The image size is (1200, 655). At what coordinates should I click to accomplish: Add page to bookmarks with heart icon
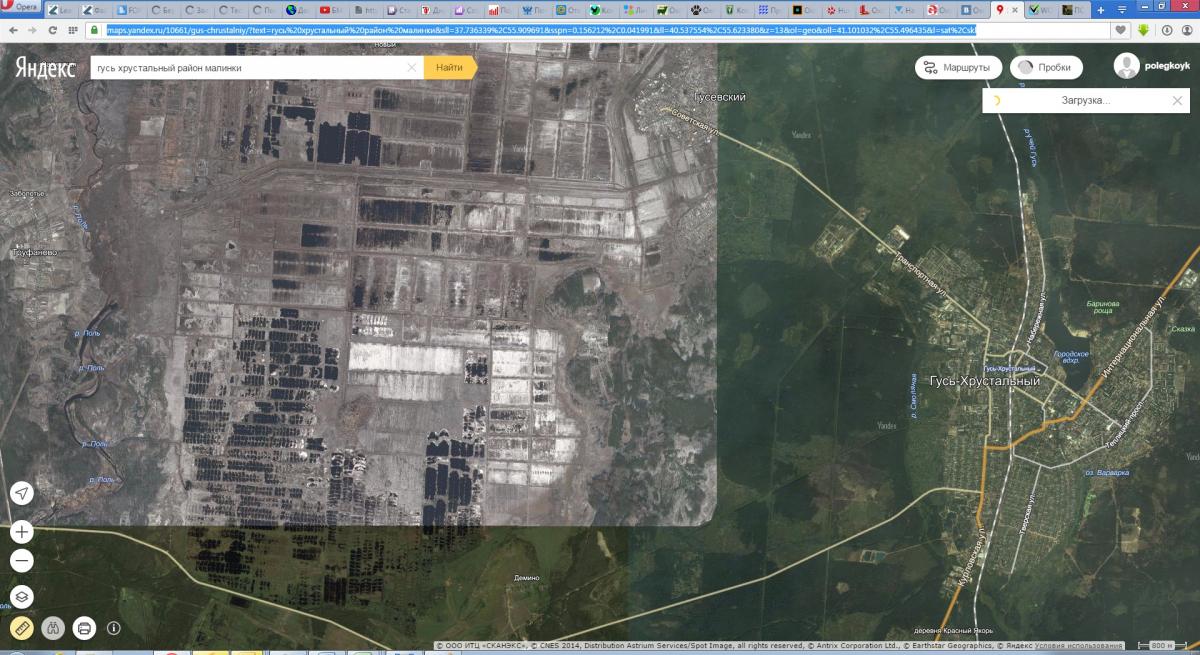[1121, 30]
